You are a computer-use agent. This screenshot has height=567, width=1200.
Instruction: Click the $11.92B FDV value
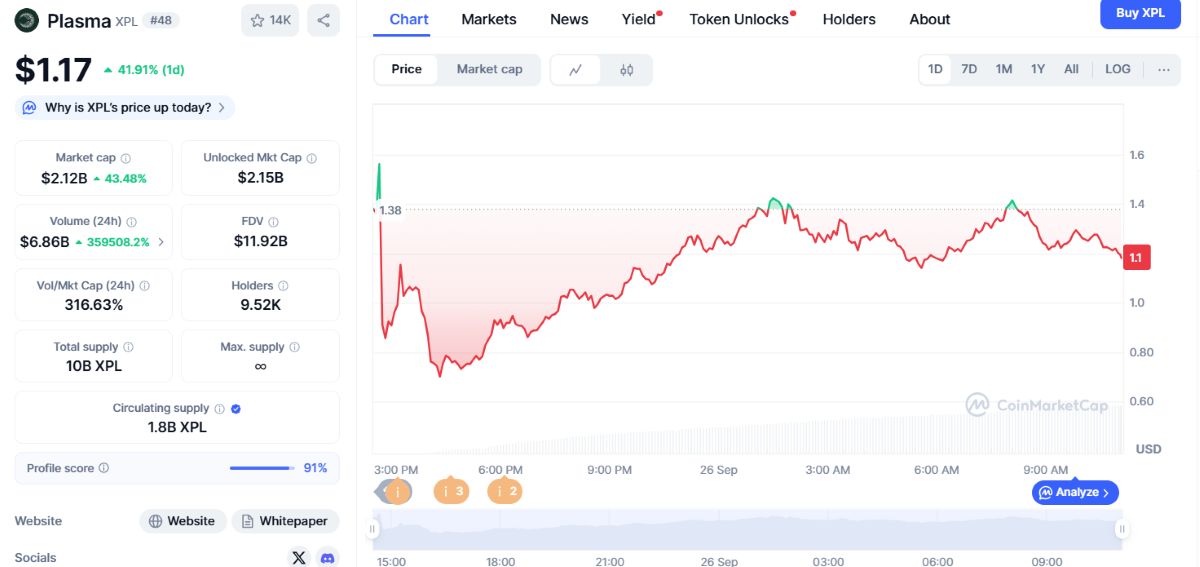[x=260, y=241]
